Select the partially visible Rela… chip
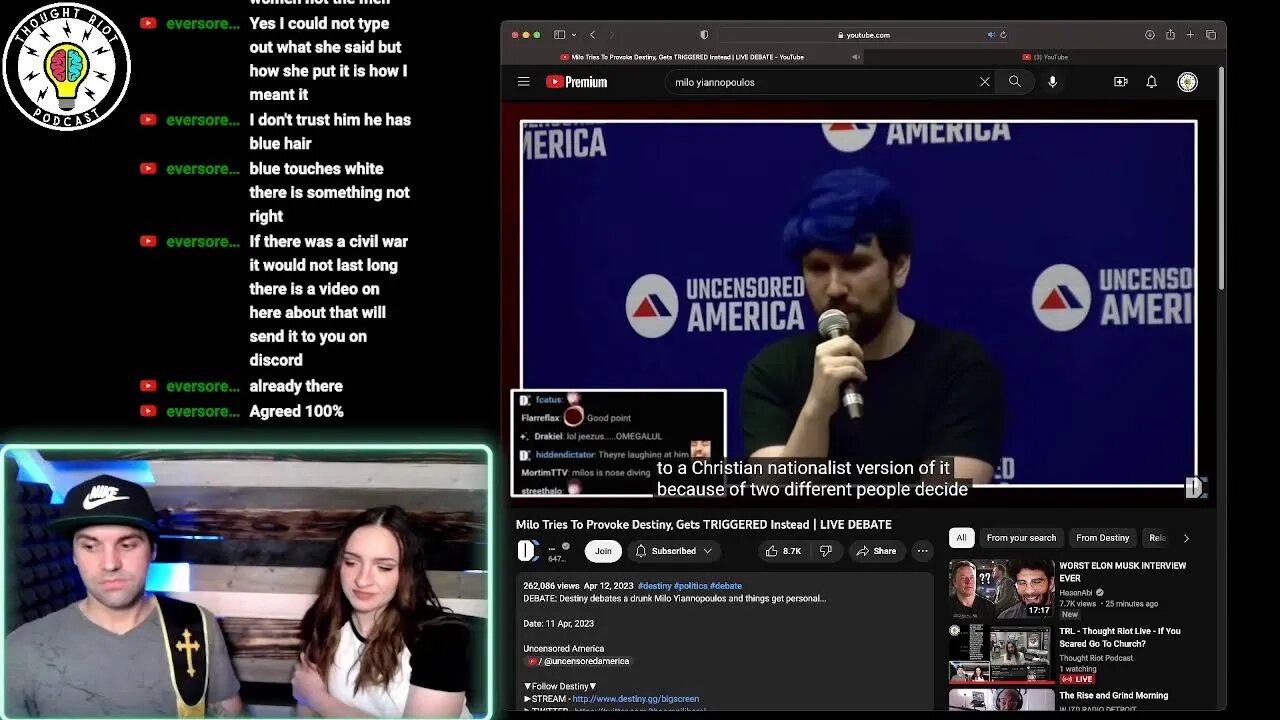 1157,538
